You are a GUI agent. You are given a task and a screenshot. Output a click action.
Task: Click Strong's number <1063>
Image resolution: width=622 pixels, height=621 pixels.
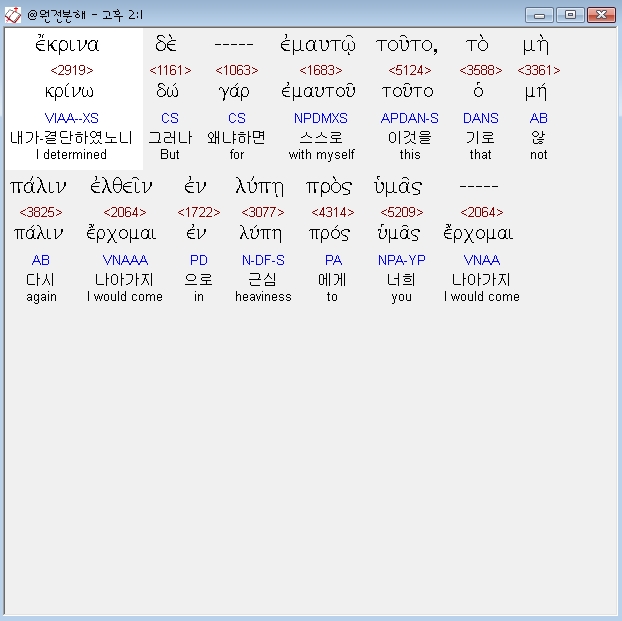coord(237,70)
